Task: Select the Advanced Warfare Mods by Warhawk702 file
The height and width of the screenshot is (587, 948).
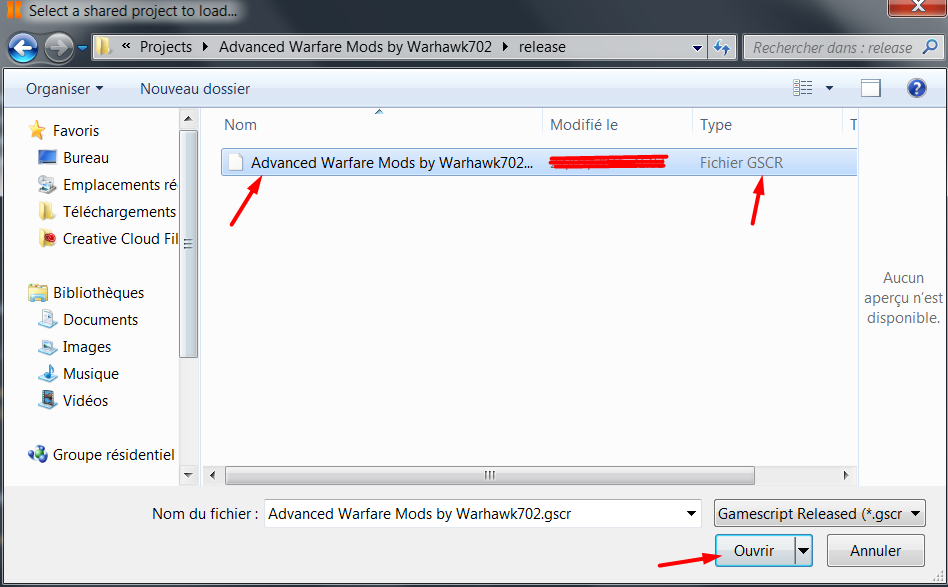Action: tap(392, 163)
